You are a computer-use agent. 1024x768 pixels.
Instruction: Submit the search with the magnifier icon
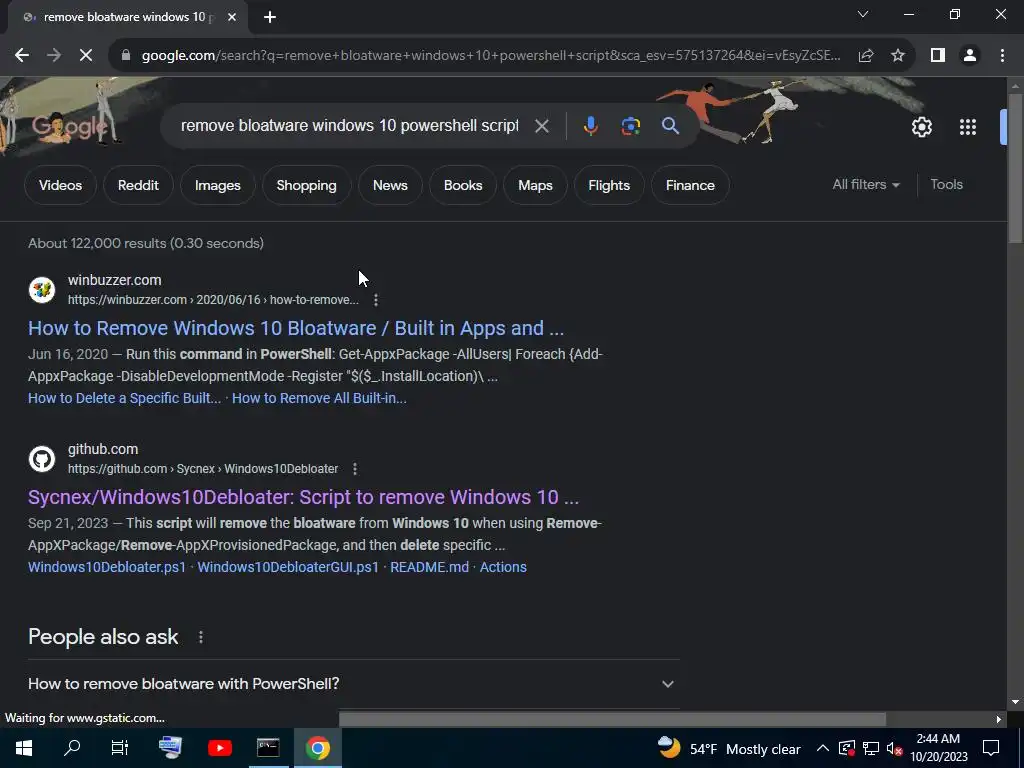(670, 126)
